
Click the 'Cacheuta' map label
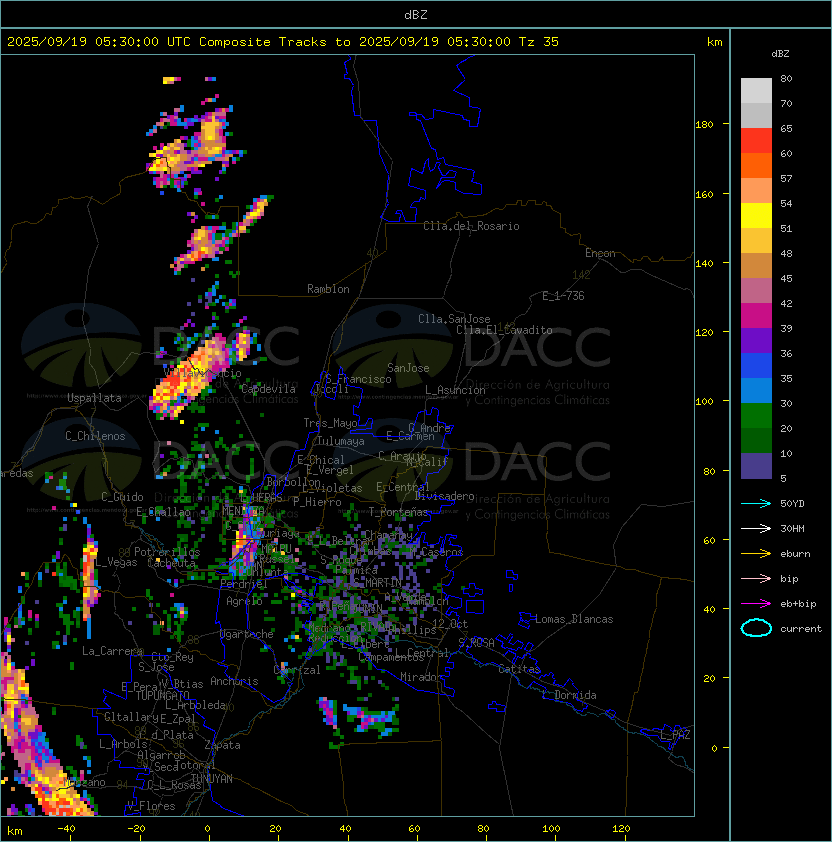click(x=171, y=563)
